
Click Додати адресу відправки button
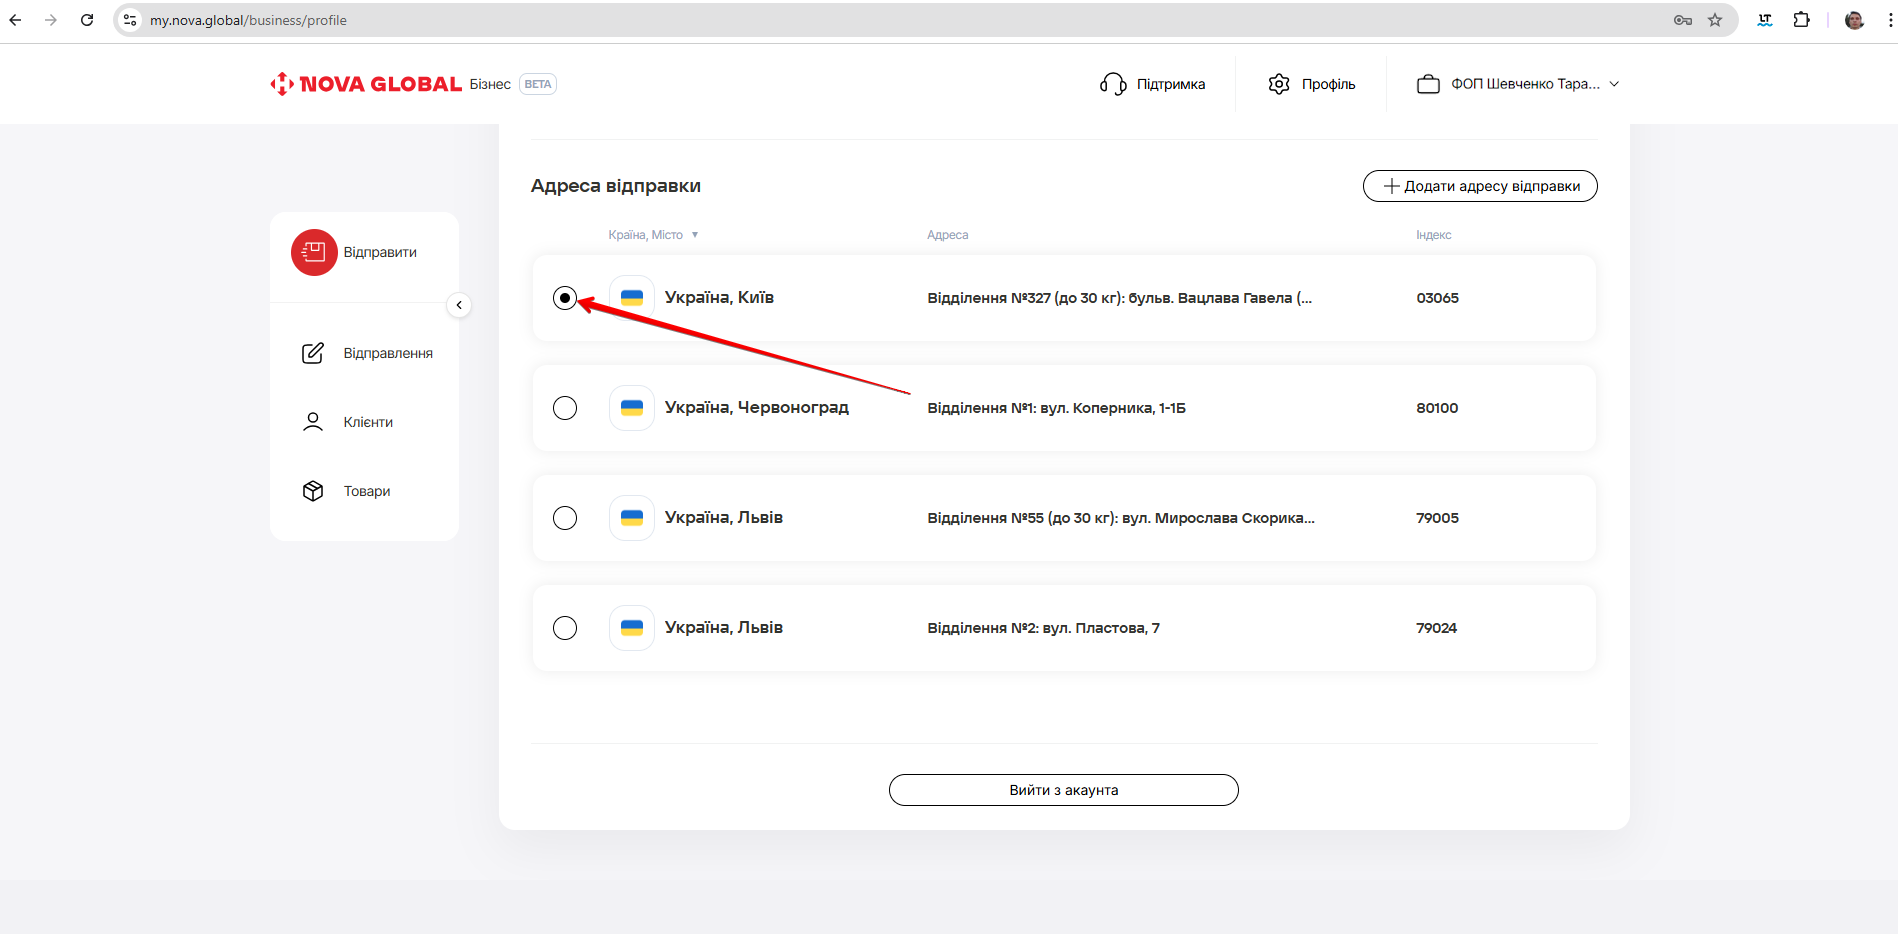pyautogui.click(x=1480, y=186)
